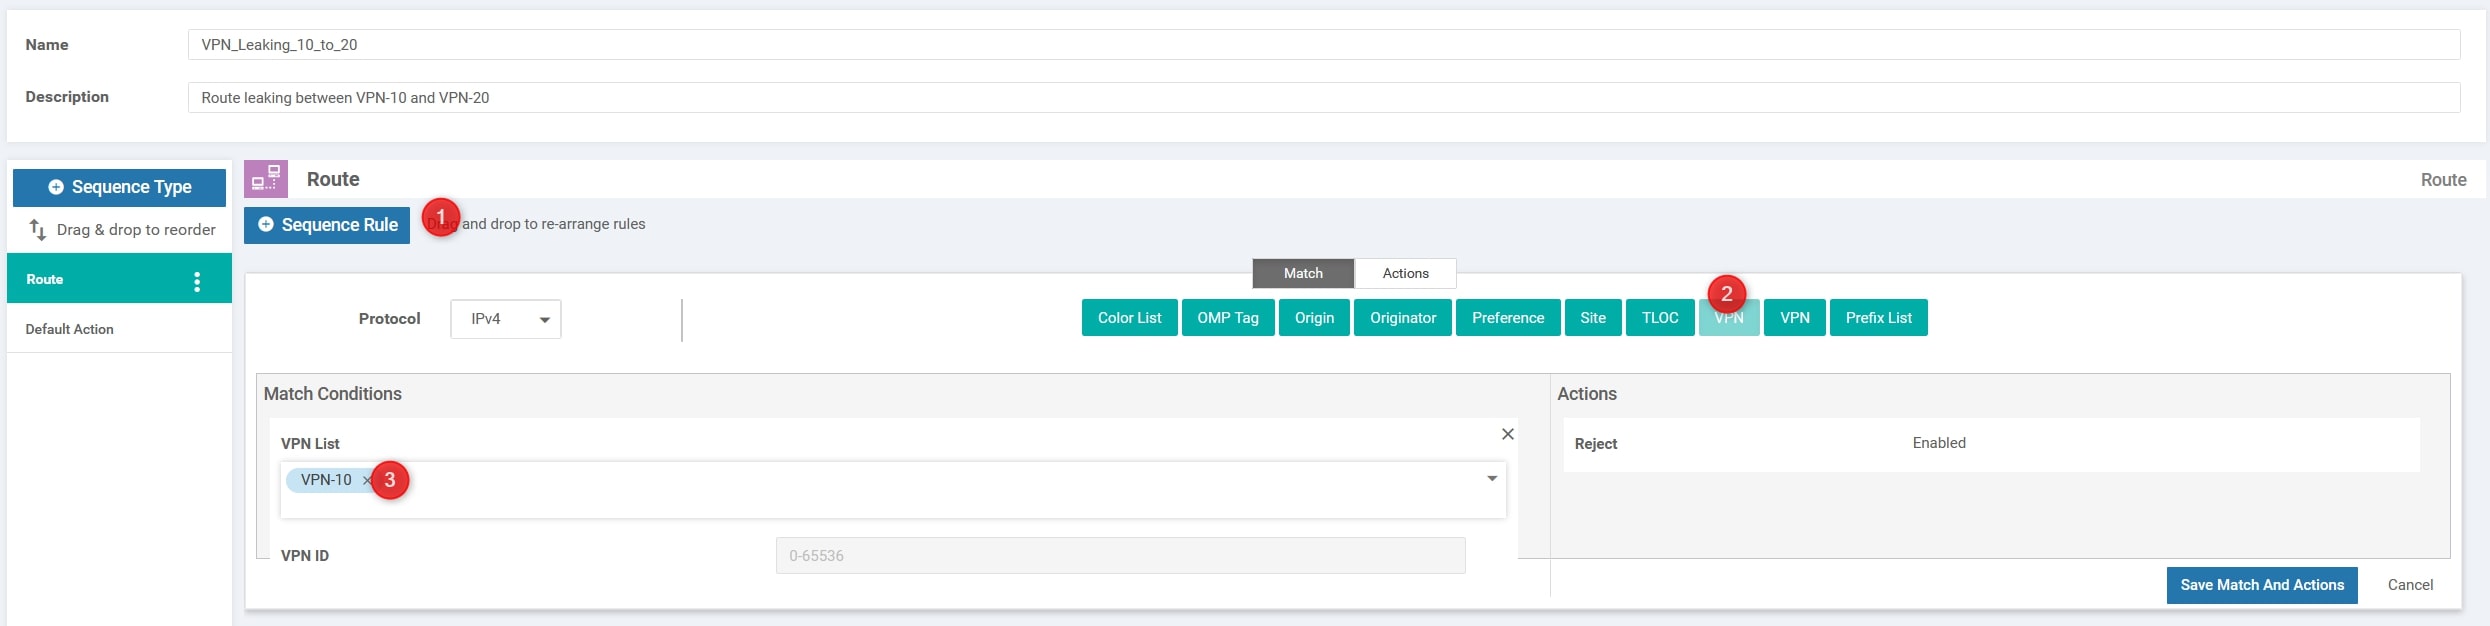Image resolution: width=2490 pixels, height=626 pixels.
Task: Select the OMP Tag match option
Action: coord(1227,318)
